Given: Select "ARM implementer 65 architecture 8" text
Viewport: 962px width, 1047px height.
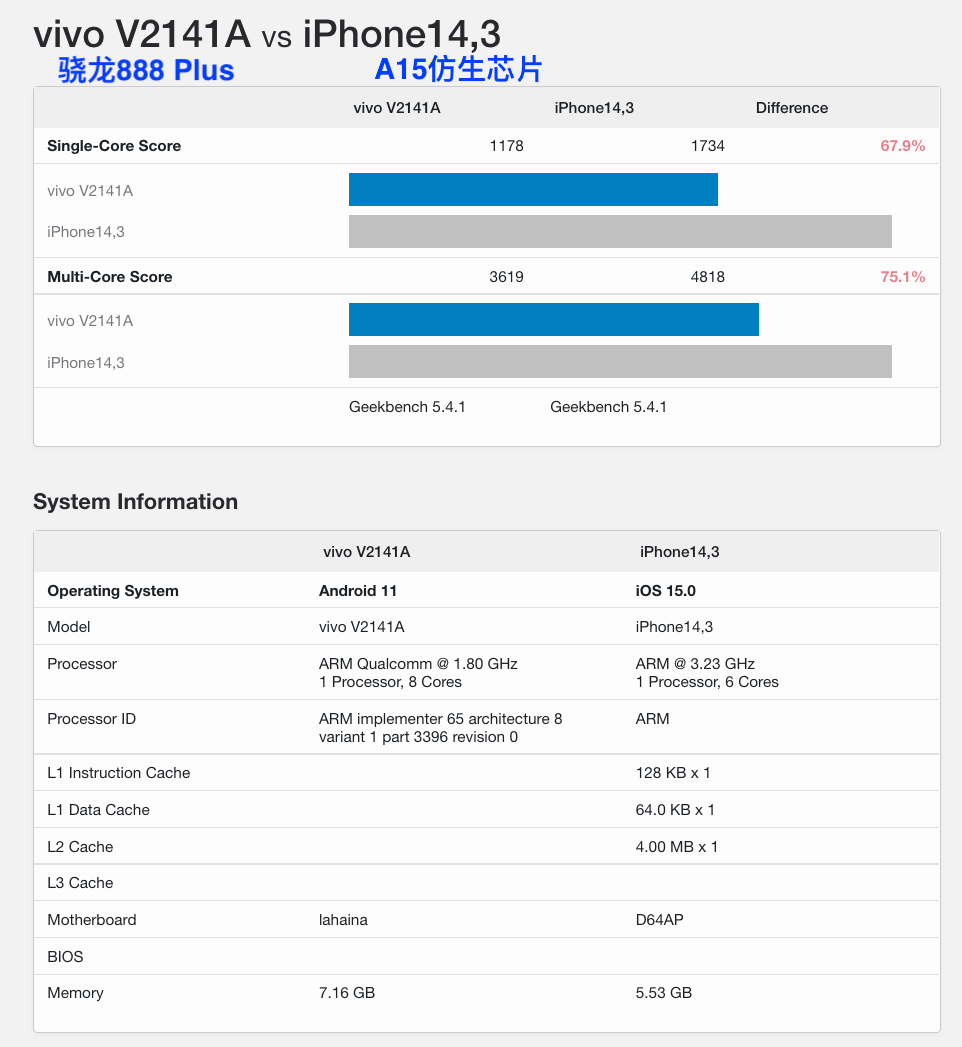Looking at the screenshot, I should (x=441, y=718).
